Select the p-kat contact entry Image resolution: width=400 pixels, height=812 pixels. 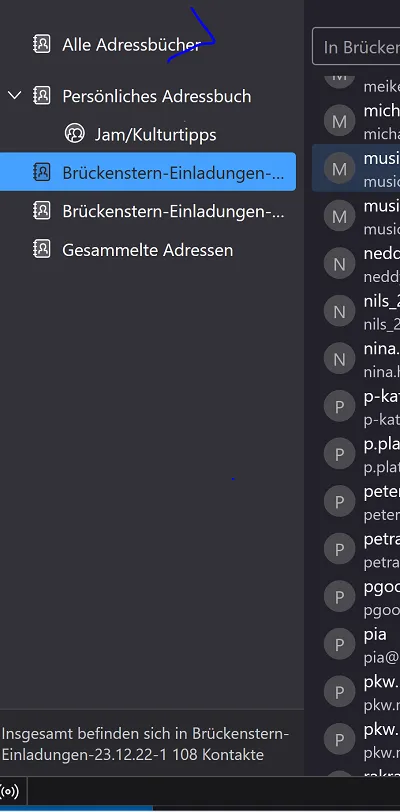(356, 407)
